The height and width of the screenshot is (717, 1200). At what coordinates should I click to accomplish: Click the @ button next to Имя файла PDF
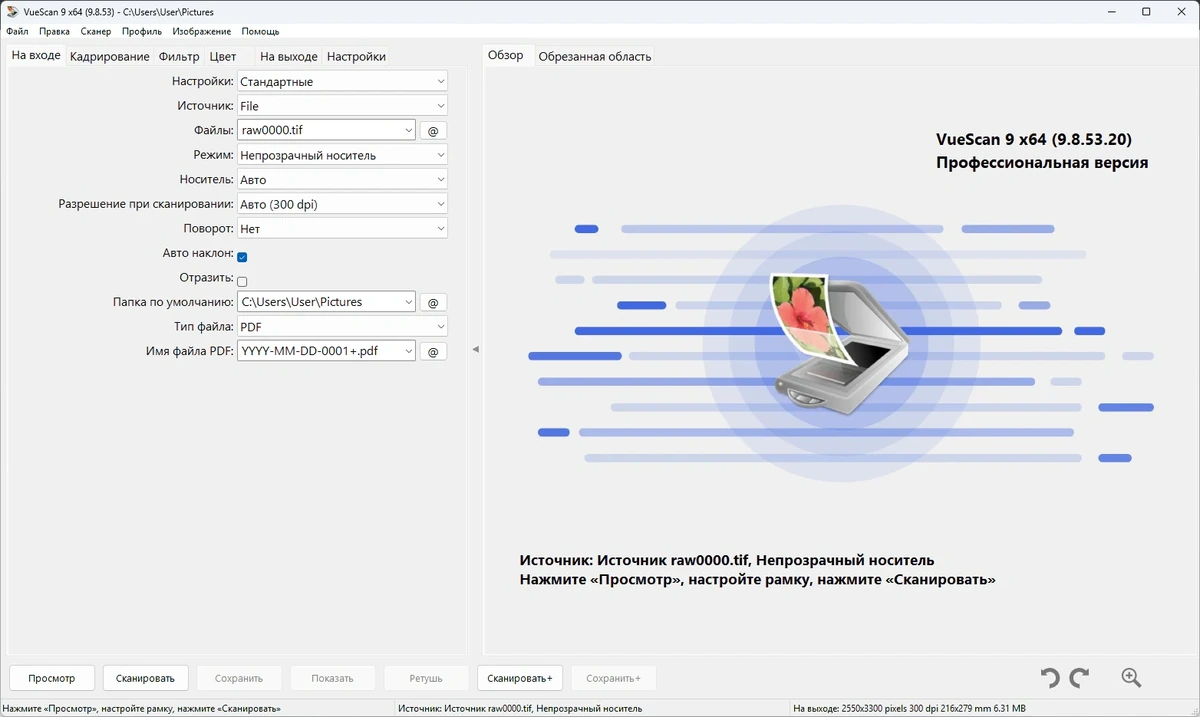pyautogui.click(x=433, y=351)
